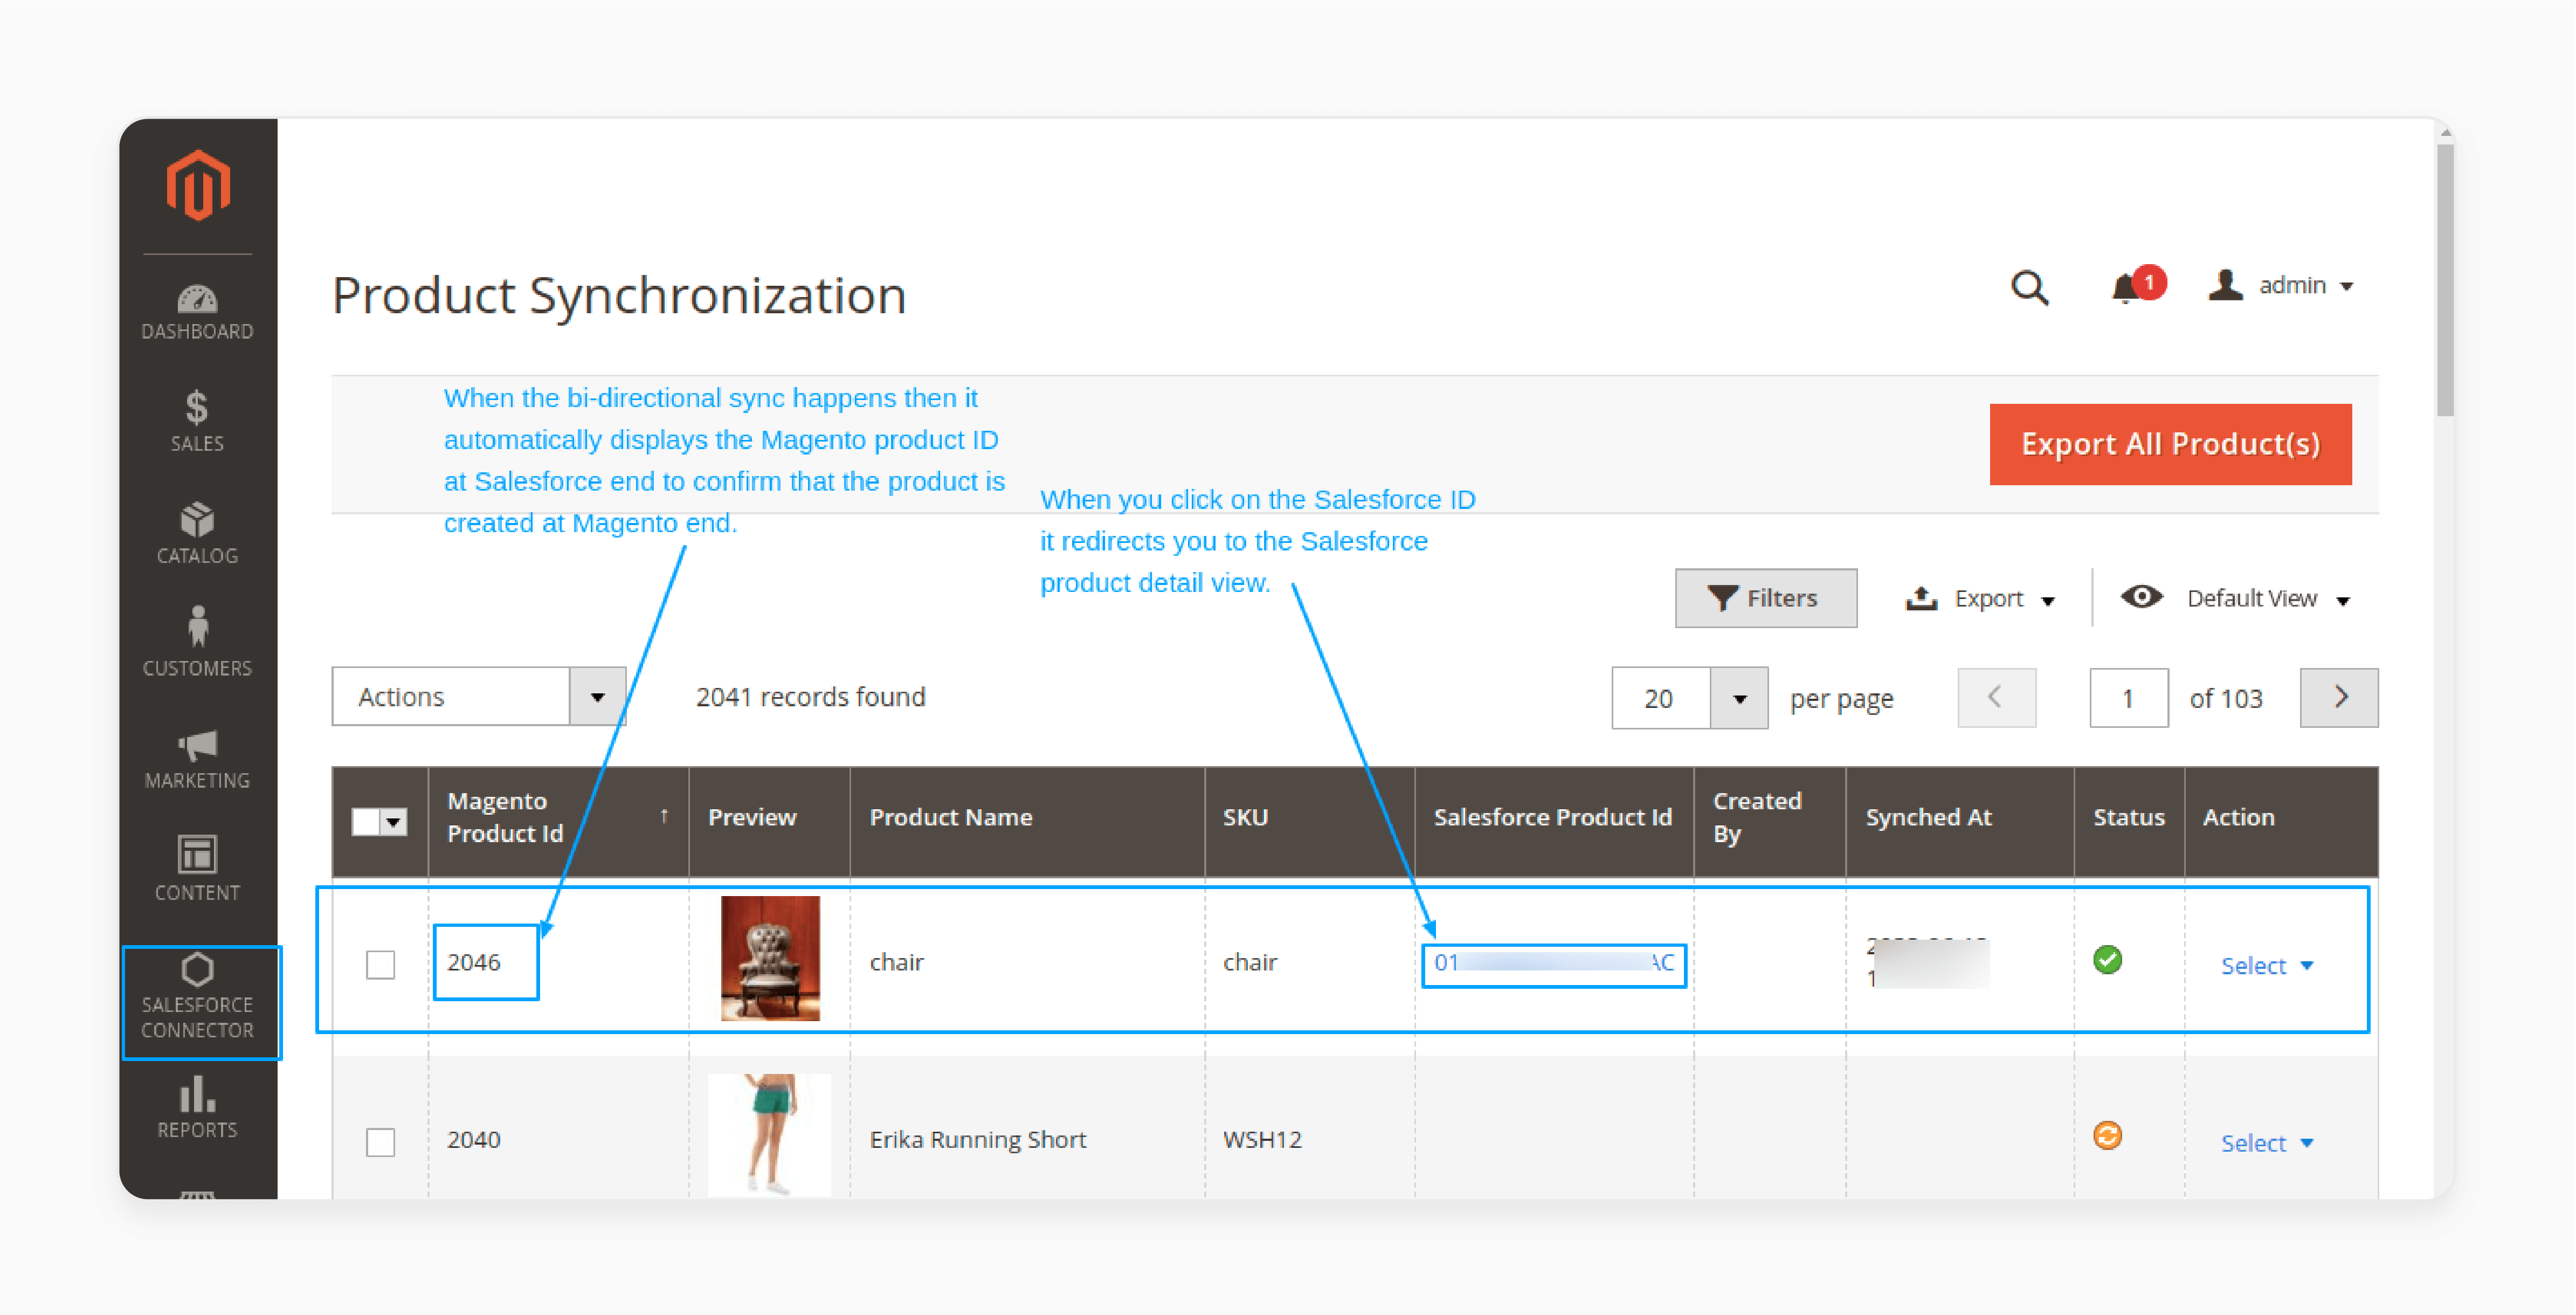The width and height of the screenshot is (2576, 1315).
Task: Open the header mass-select checkbox dropdown
Action: 379,821
